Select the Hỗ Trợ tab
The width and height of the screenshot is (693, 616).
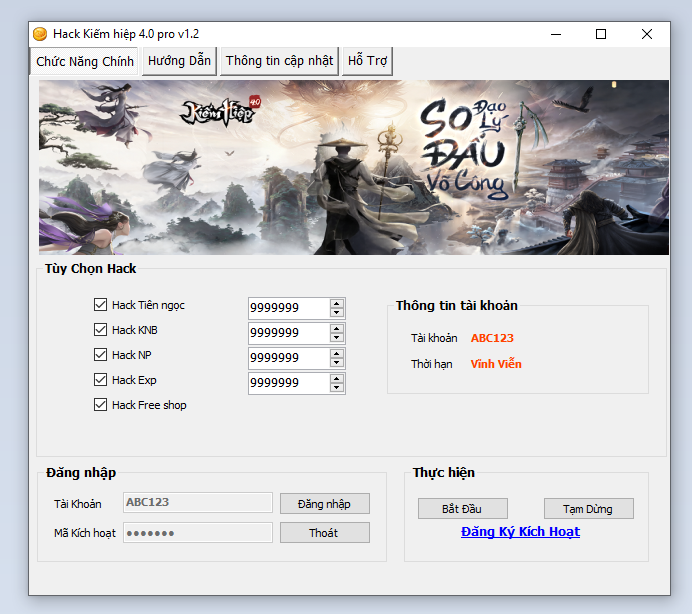click(x=367, y=61)
